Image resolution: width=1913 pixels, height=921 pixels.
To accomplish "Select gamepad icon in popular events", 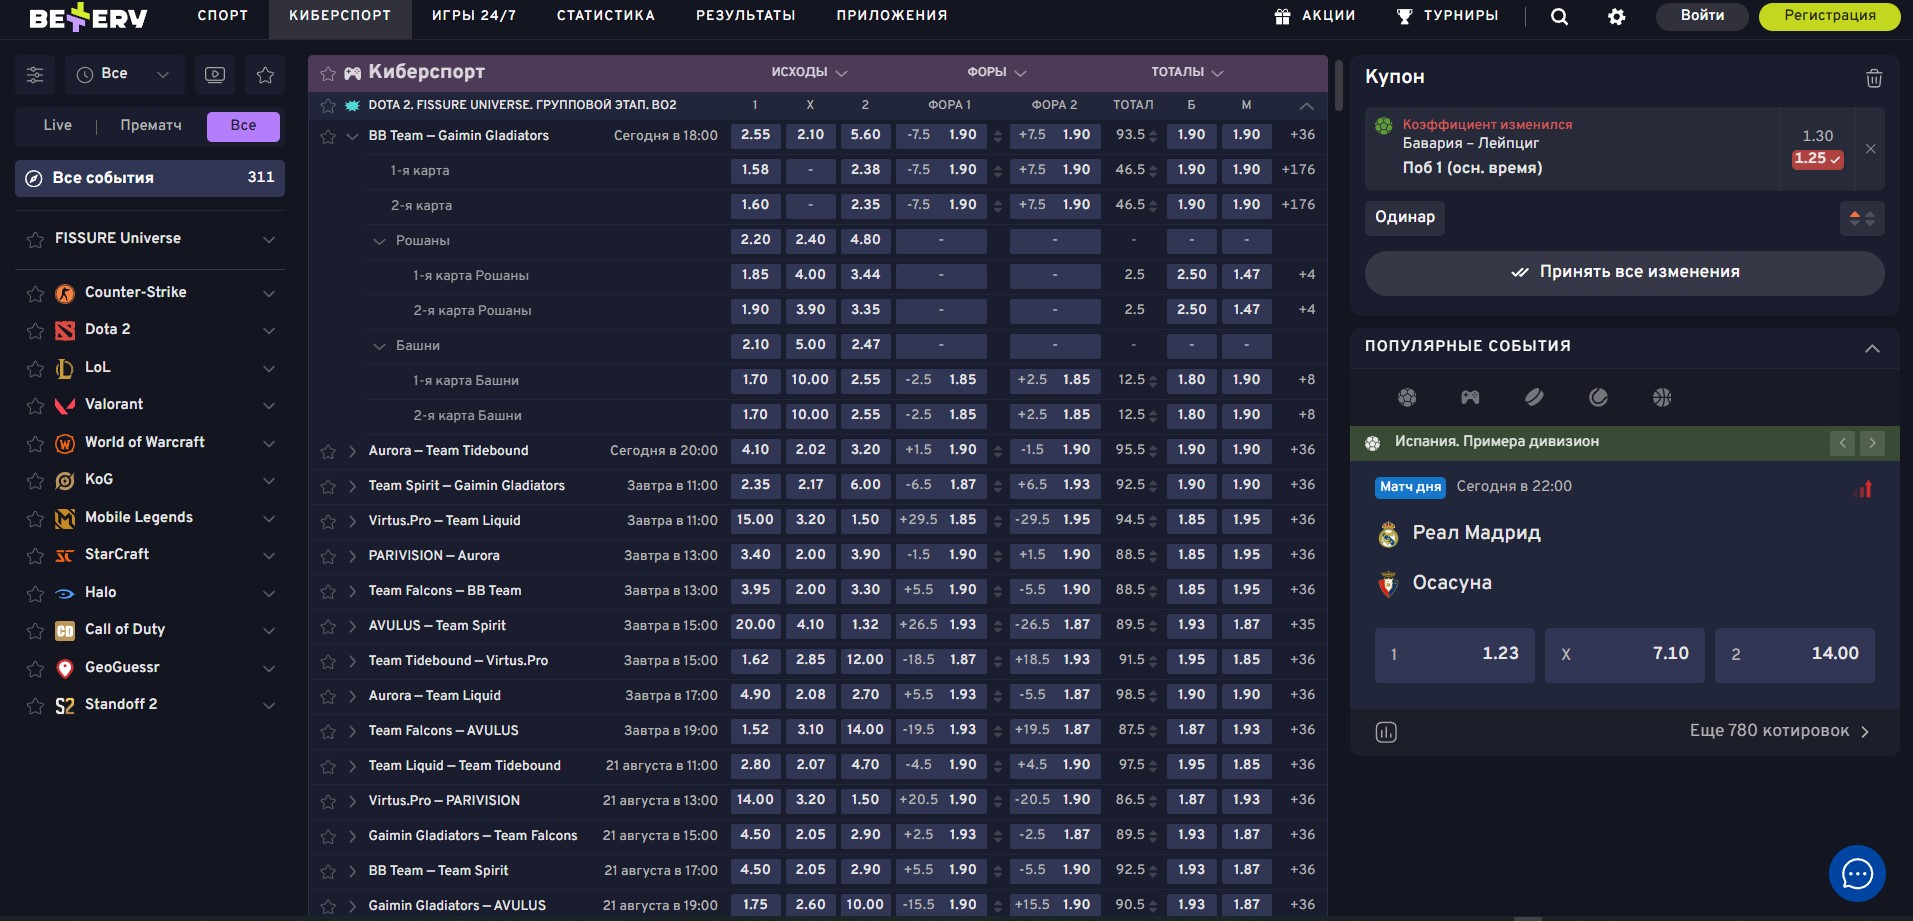I will click(x=1470, y=398).
